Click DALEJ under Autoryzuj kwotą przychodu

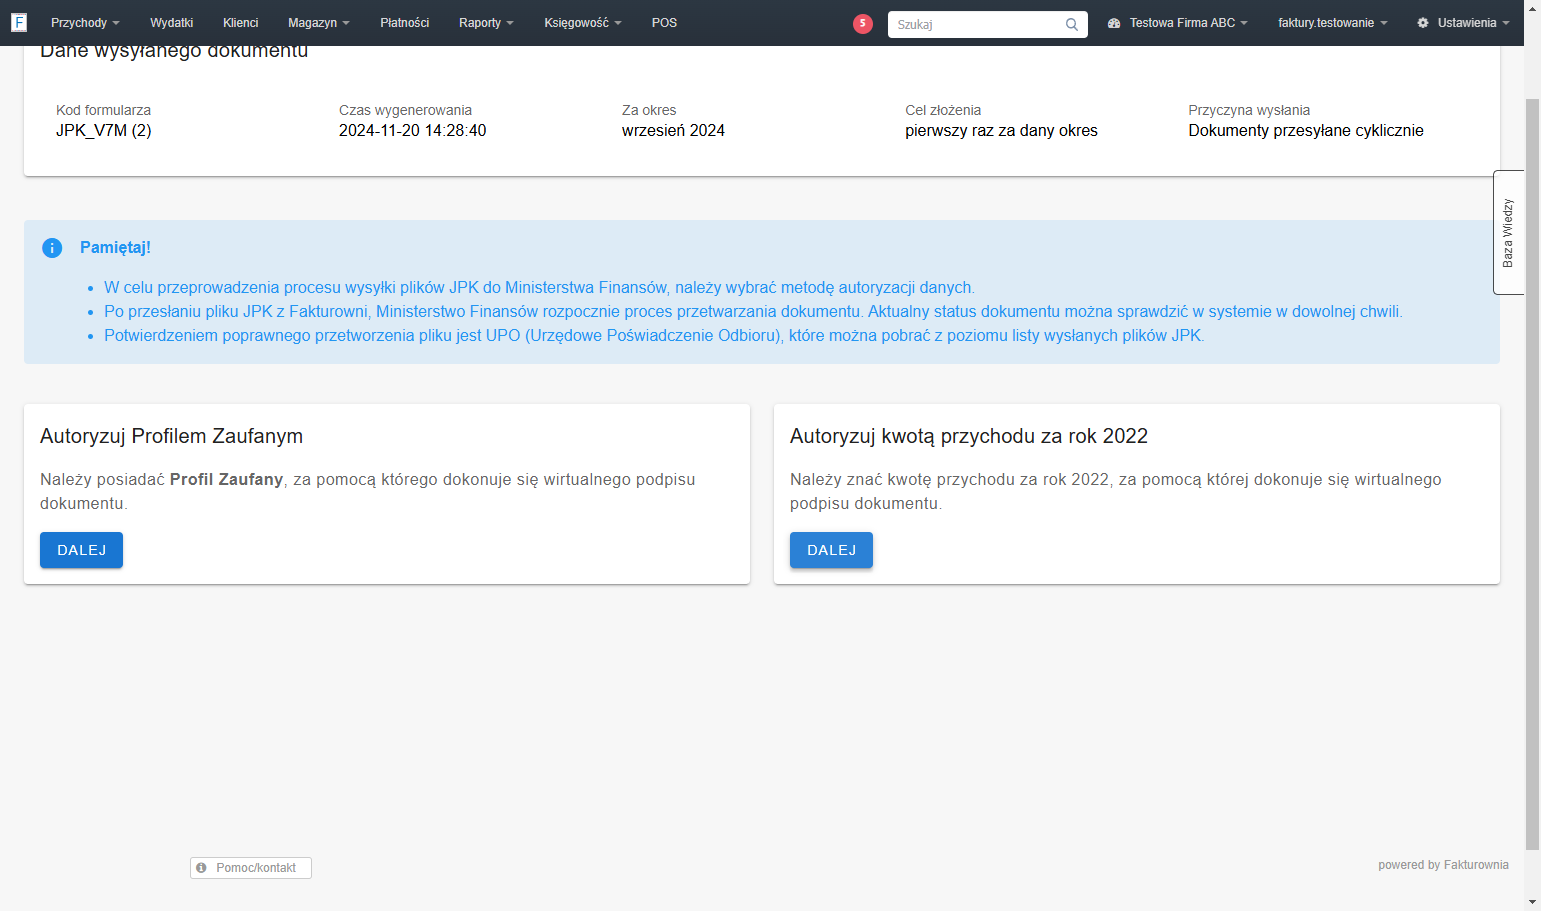pyautogui.click(x=831, y=550)
